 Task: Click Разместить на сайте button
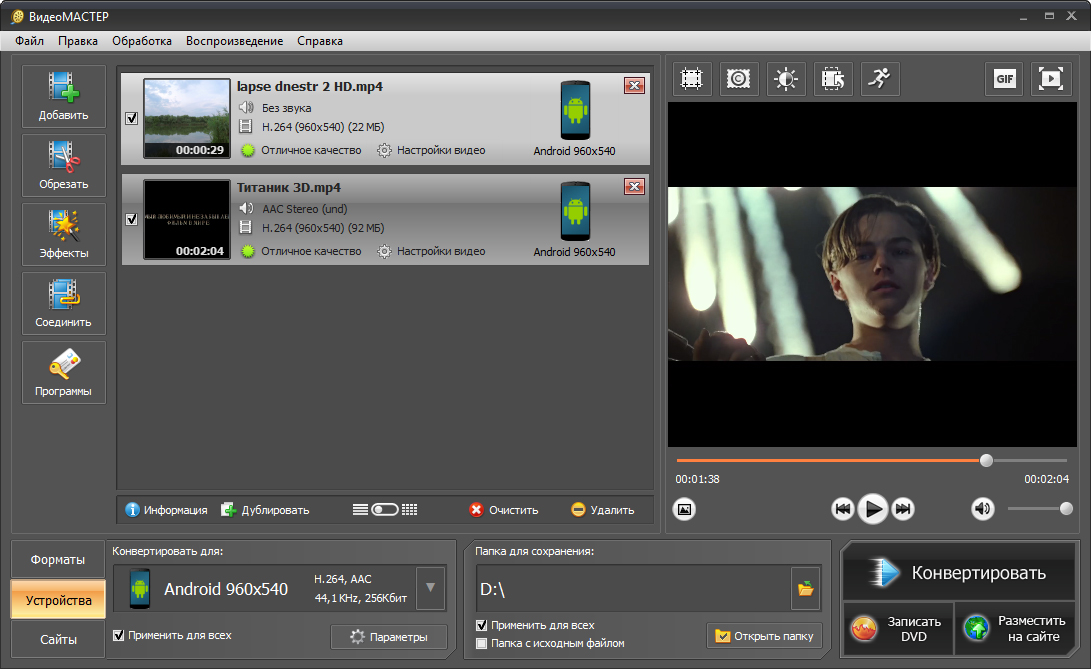[x=1015, y=629]
